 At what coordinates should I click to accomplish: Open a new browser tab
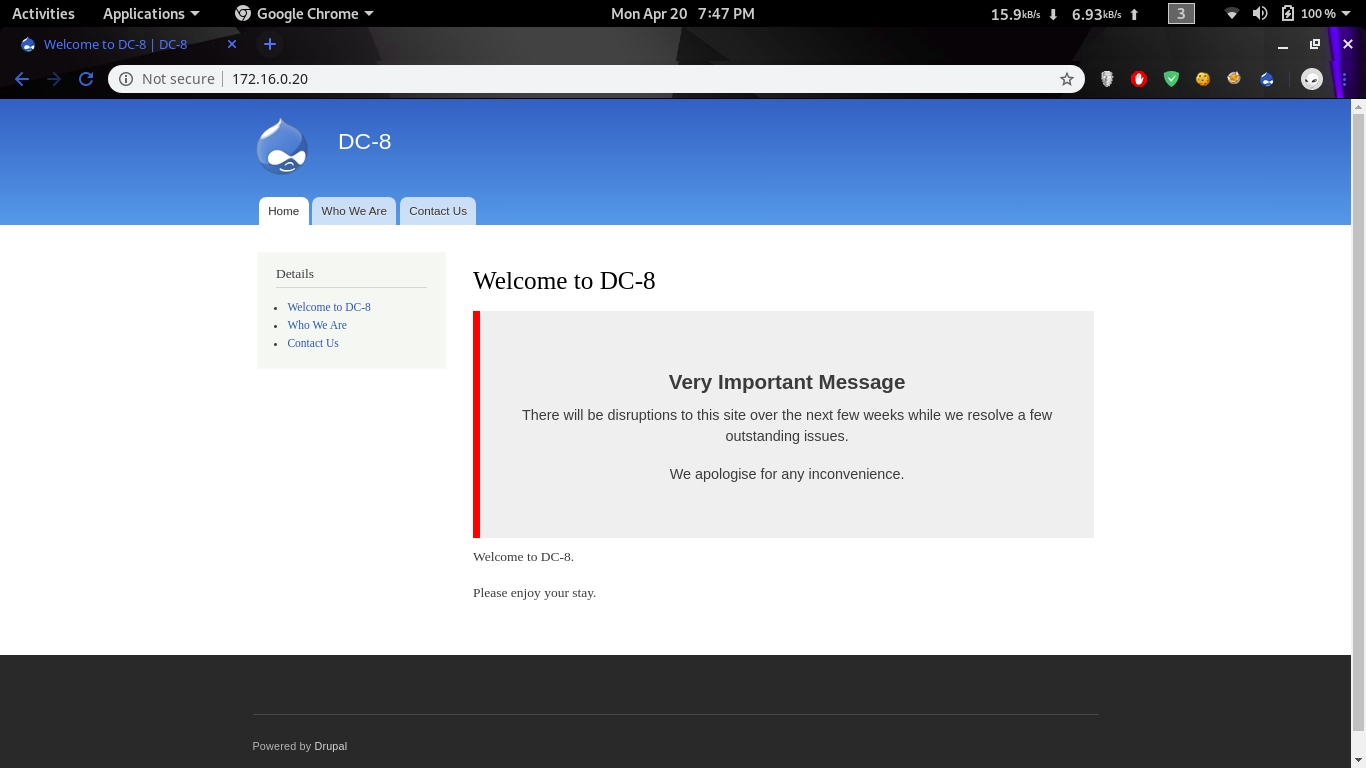(x=269, y=44)
